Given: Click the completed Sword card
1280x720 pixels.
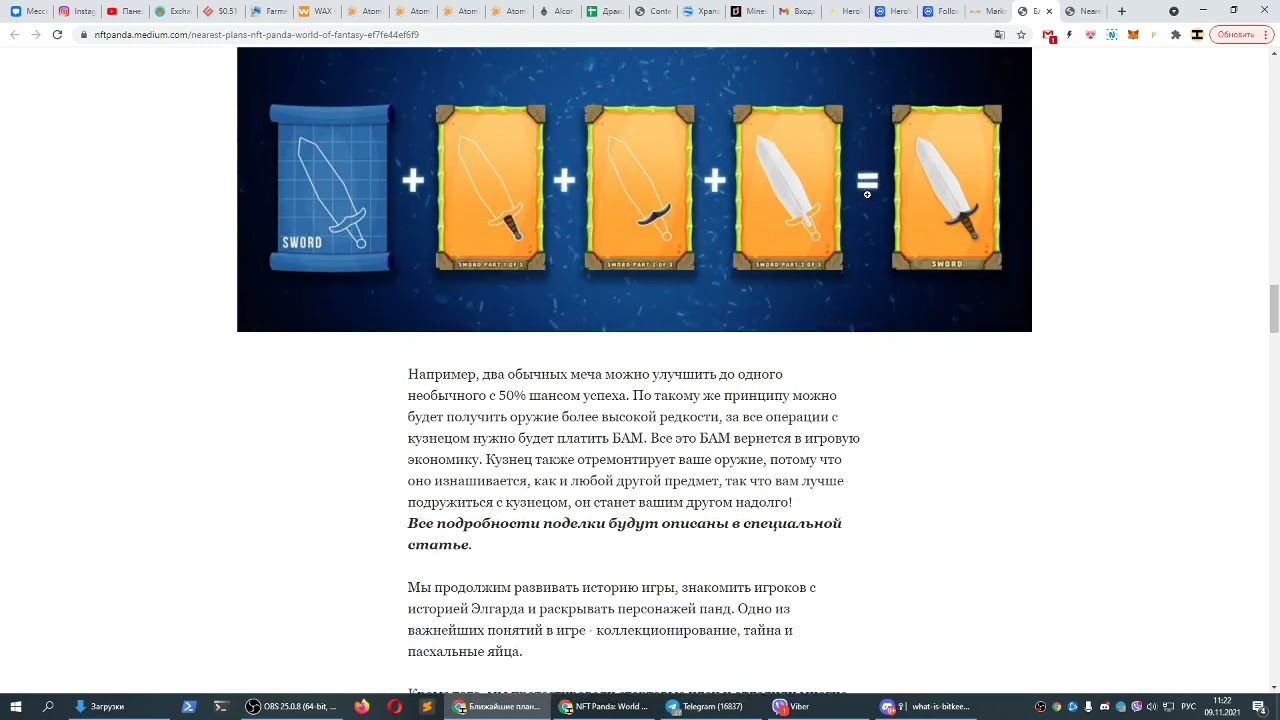Looking at the screenshot, I should 947,187.
